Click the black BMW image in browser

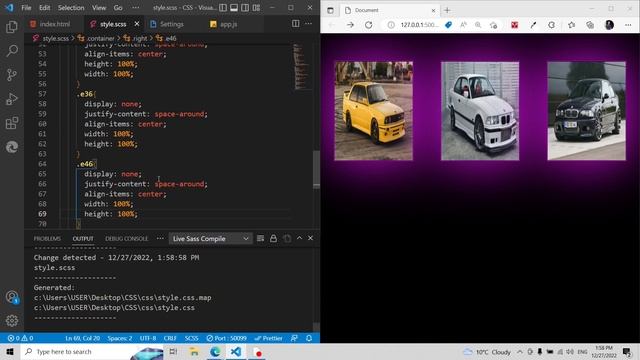(x=587, y=111)
